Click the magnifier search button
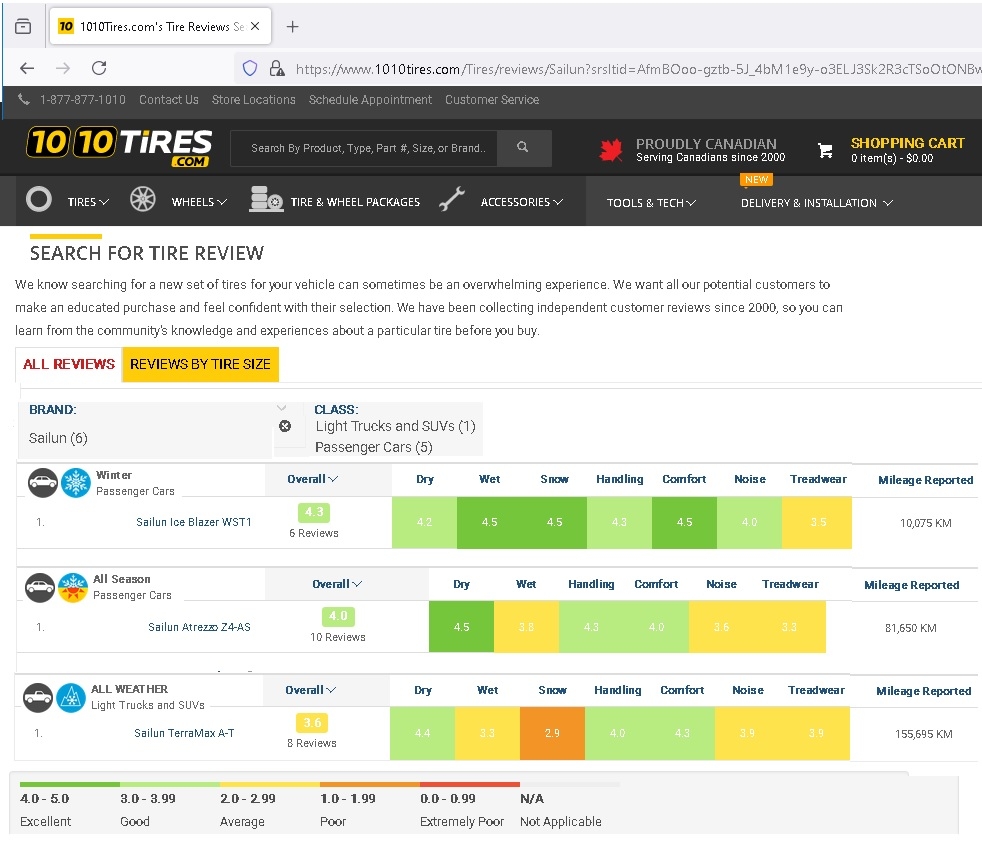Screen dimensions: 982x845 coord(523,147)
